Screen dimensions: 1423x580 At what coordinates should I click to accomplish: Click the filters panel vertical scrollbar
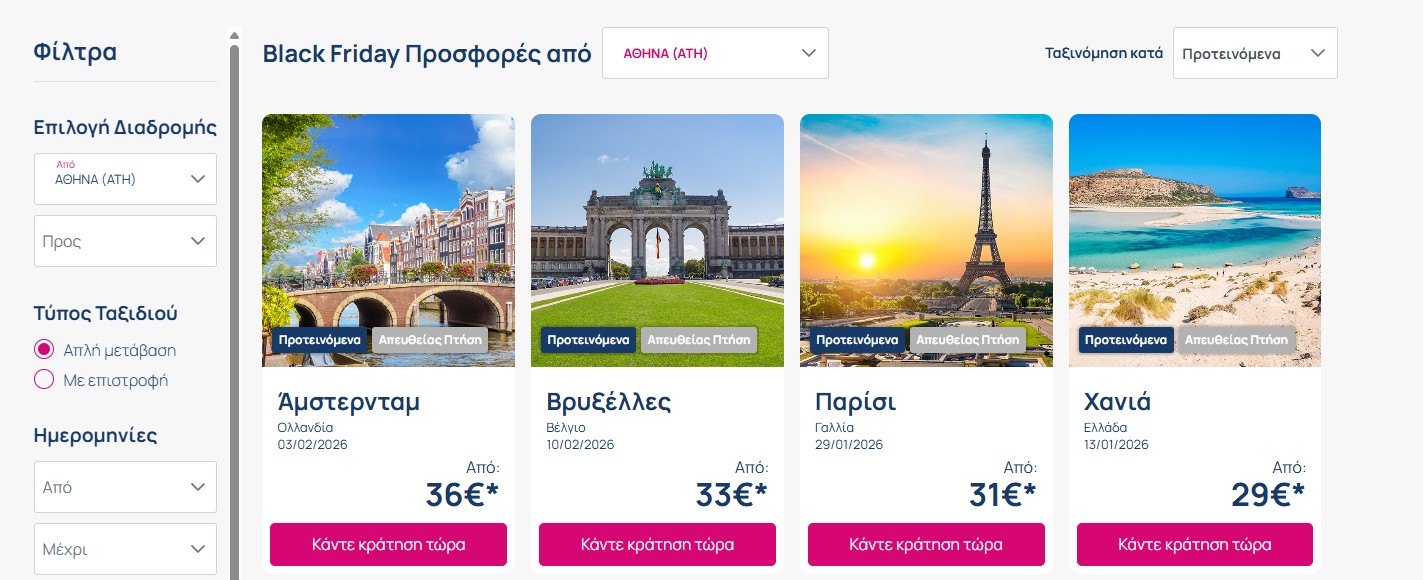[x=235, y=300]
